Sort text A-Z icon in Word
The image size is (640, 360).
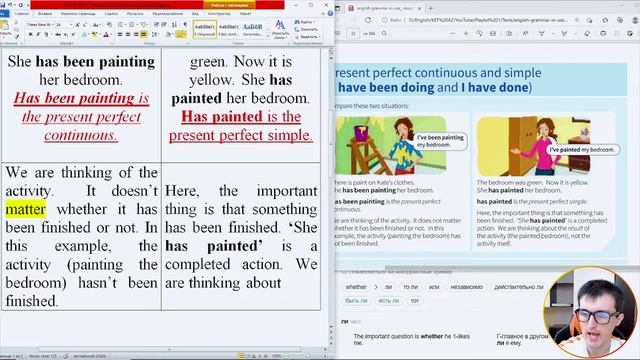click(x=174, y=24)
